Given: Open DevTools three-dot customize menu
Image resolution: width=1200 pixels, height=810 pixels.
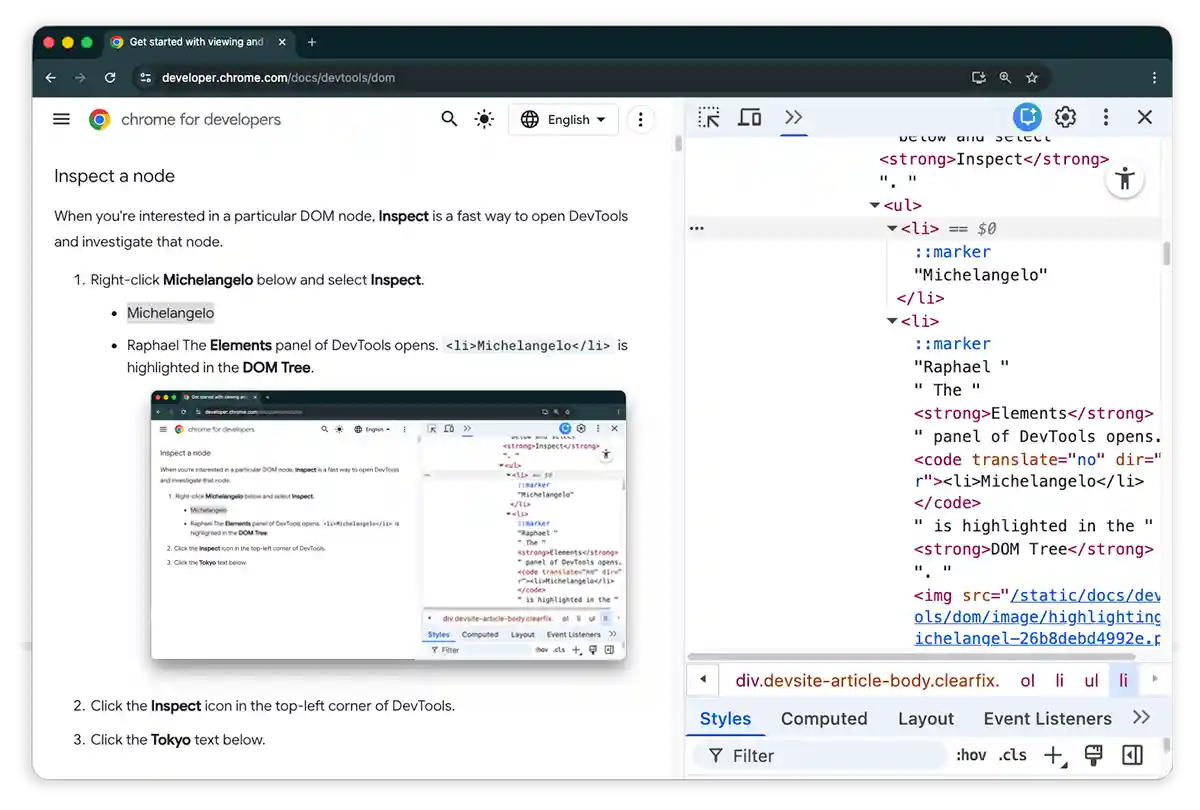Looking at the screenshot, I should click(1105, 118).
